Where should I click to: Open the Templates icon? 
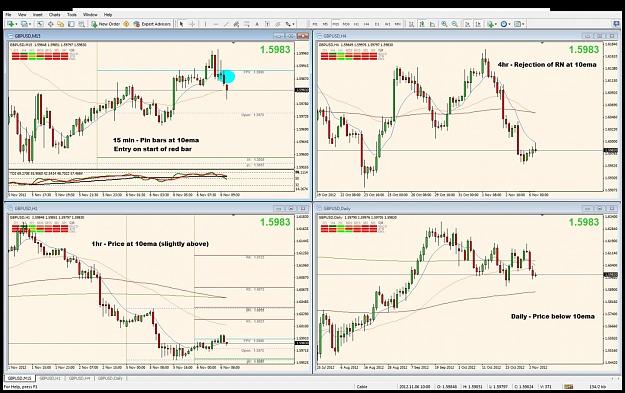point(517,24)
